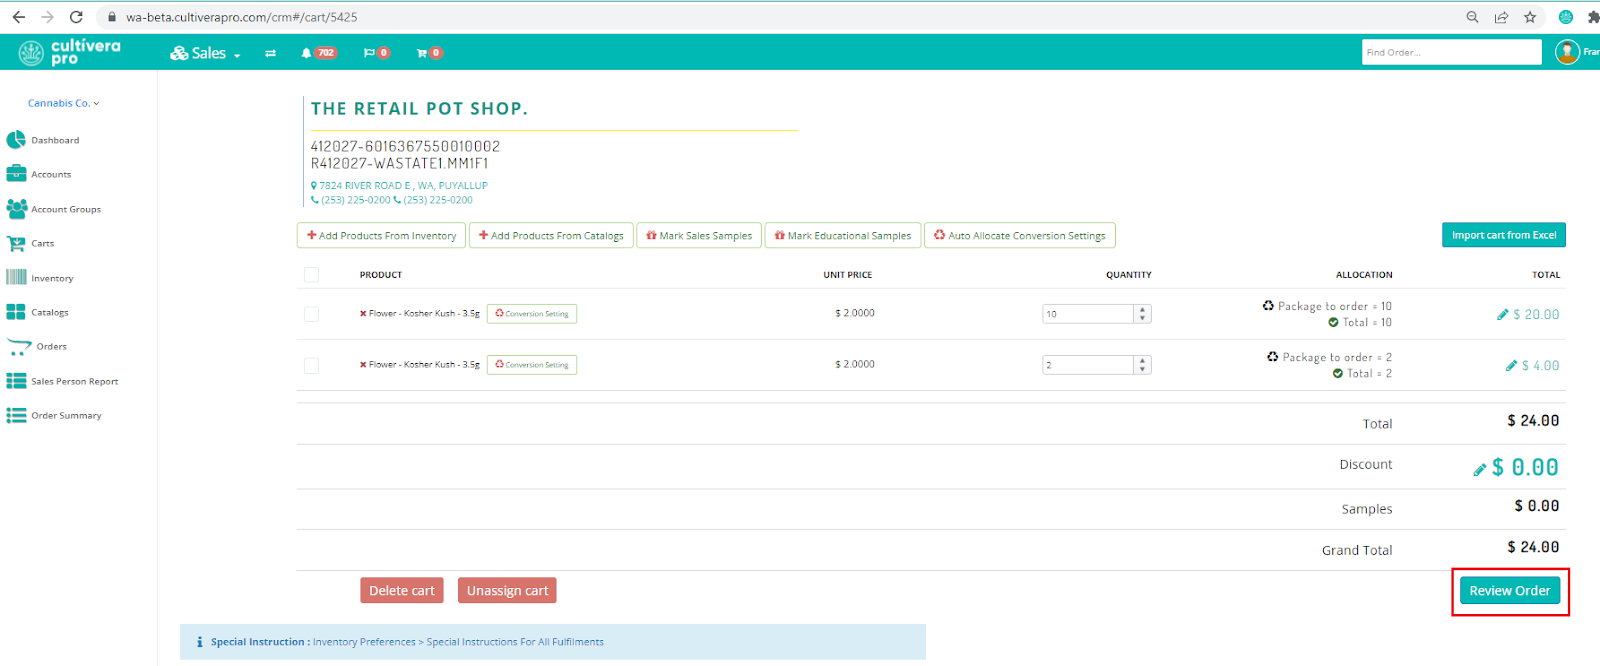This screenshot has width=1600, height=666.
Task: Click the quantity field showing 10
Action: tap(1088, 314)
